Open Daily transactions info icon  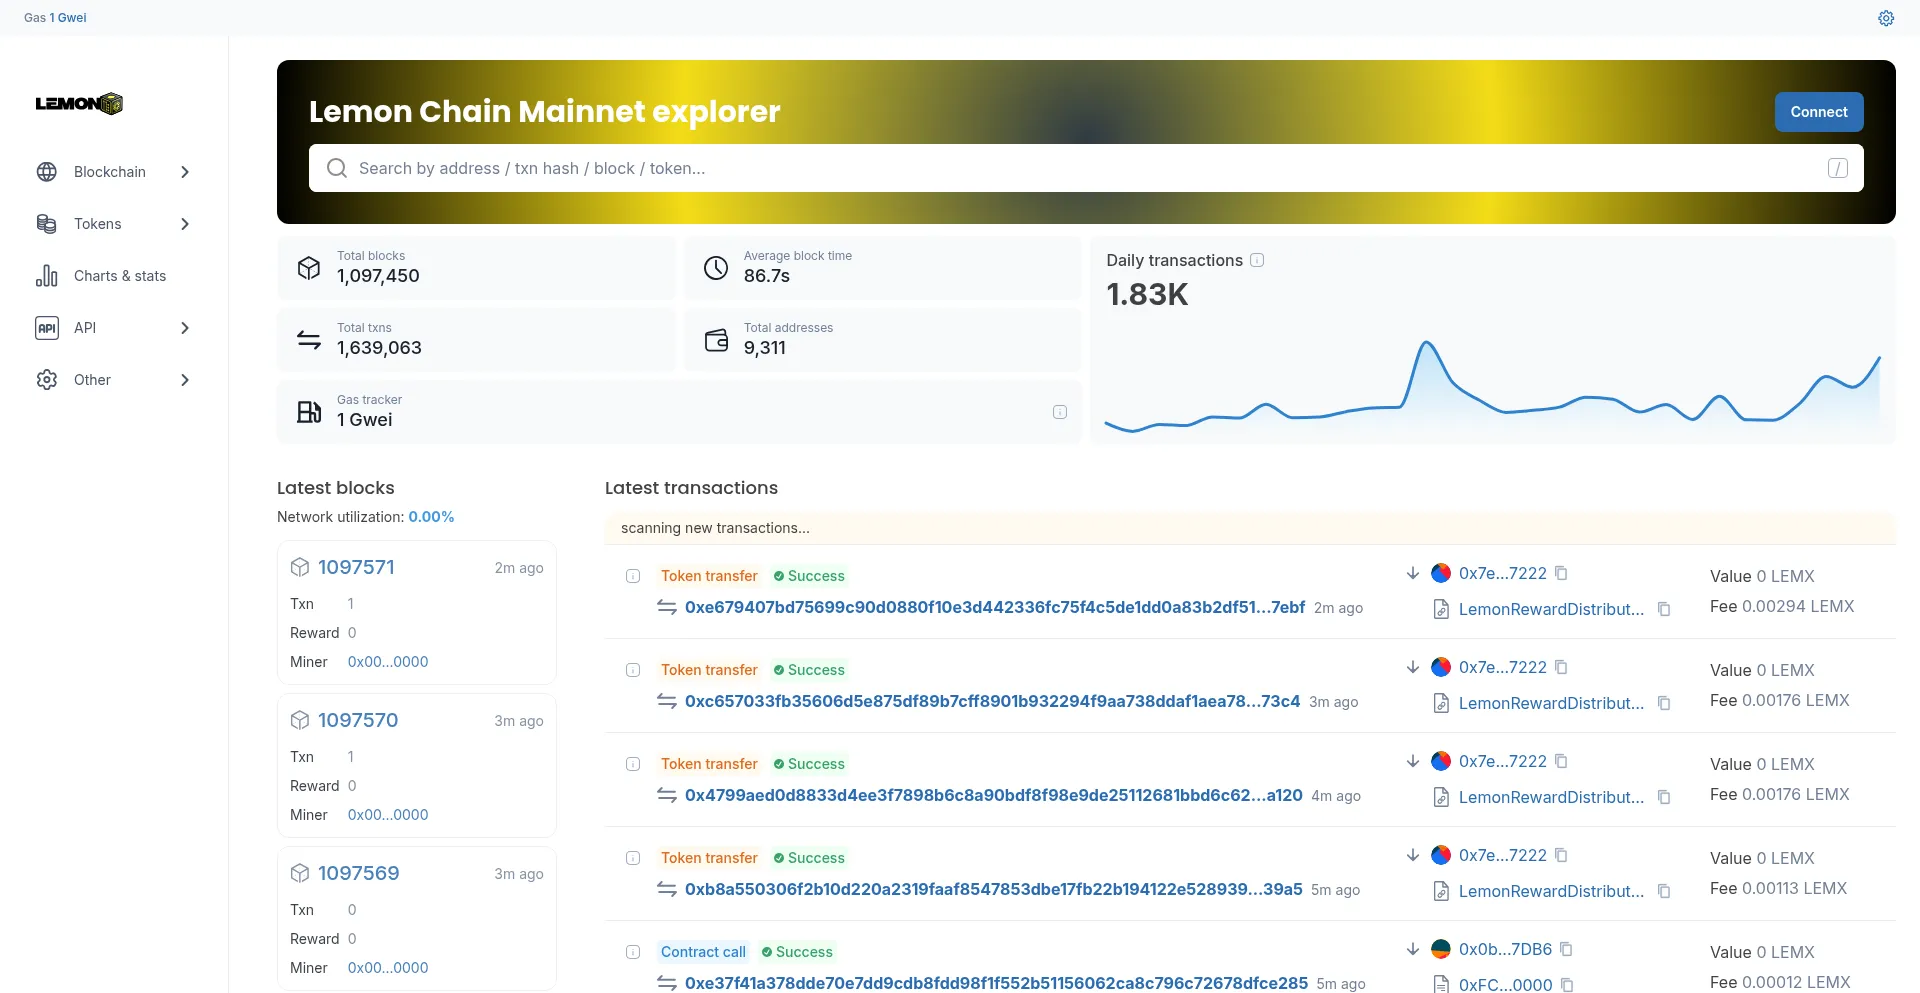[x=1257, y=260]
